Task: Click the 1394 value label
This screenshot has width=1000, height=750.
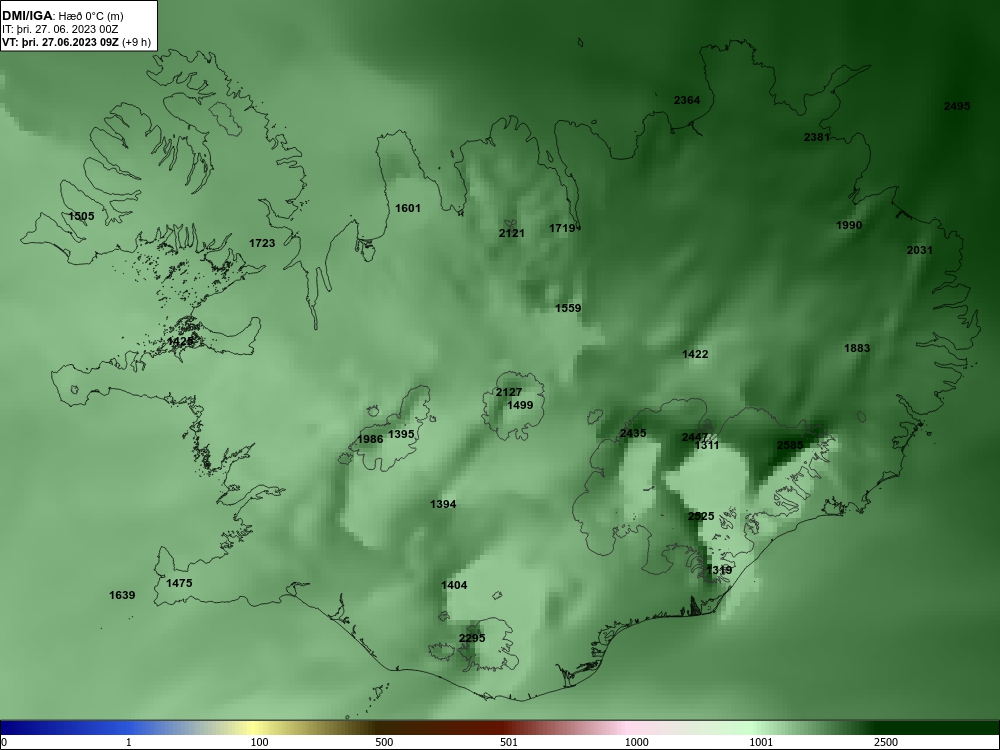Action: point(443,504)
